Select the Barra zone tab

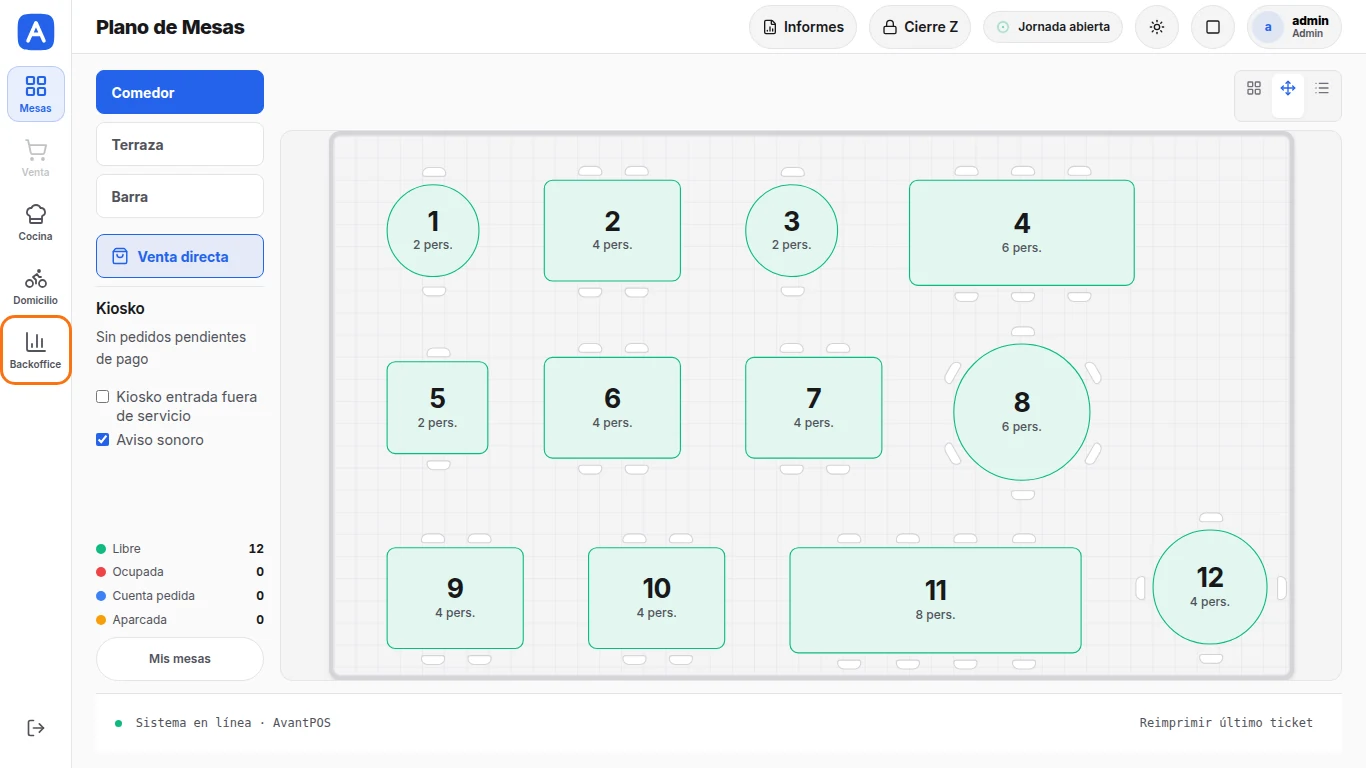click(x=180, y=196)
